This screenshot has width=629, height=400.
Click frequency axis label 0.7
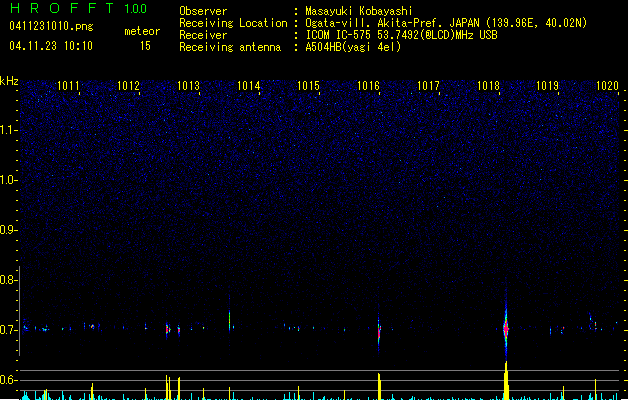[x=8, y=330]
